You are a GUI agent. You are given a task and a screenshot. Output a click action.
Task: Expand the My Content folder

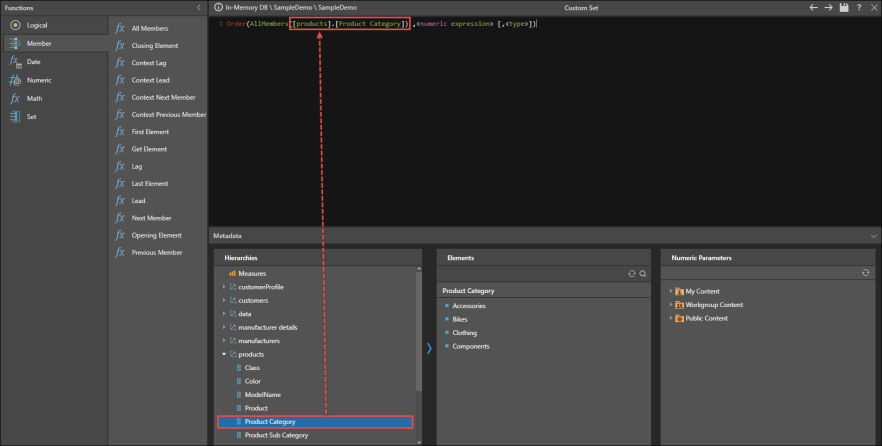pos(670,291)
